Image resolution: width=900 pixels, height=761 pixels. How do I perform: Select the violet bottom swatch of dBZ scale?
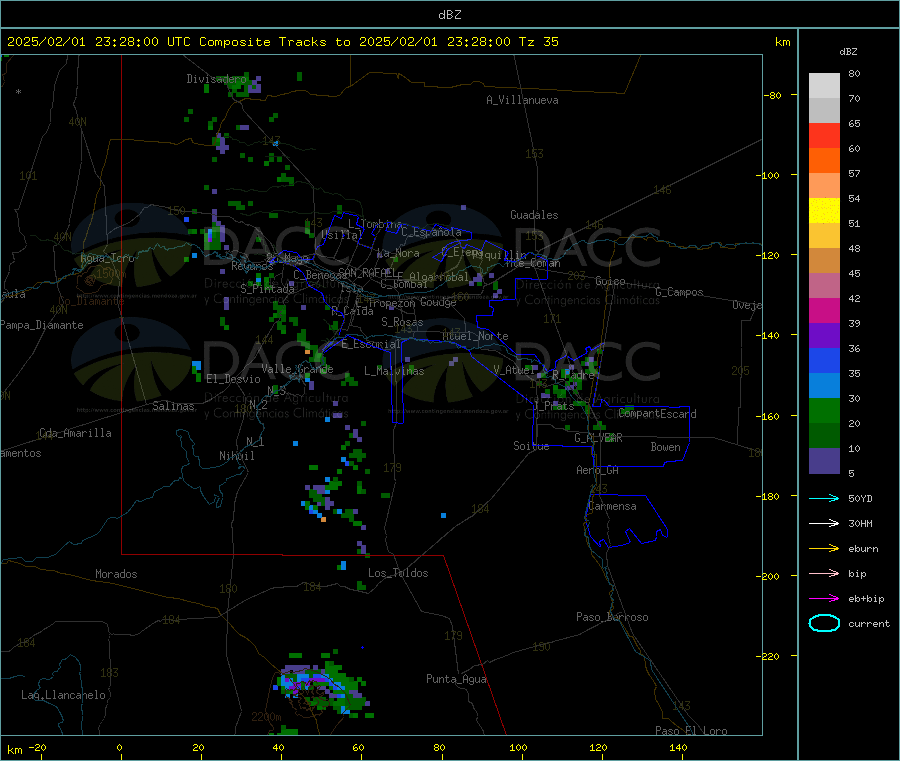click(824, 461)
